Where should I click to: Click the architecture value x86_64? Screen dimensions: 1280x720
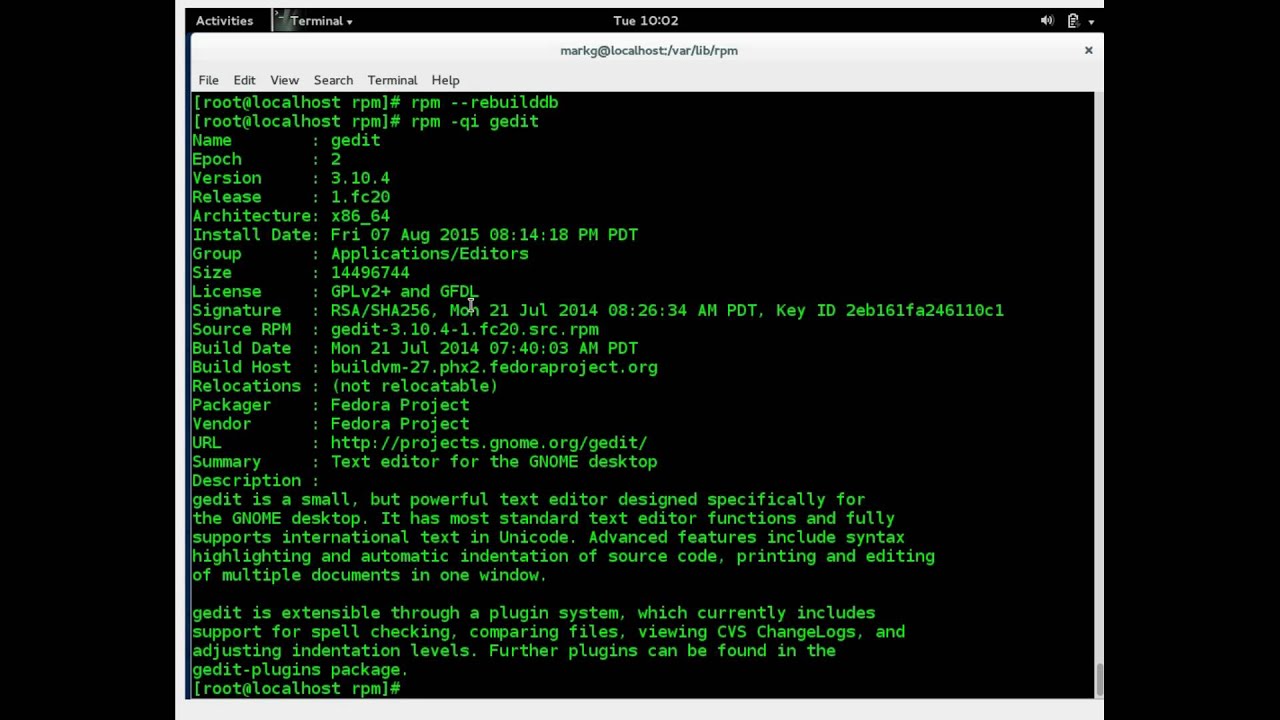(360, 216)
